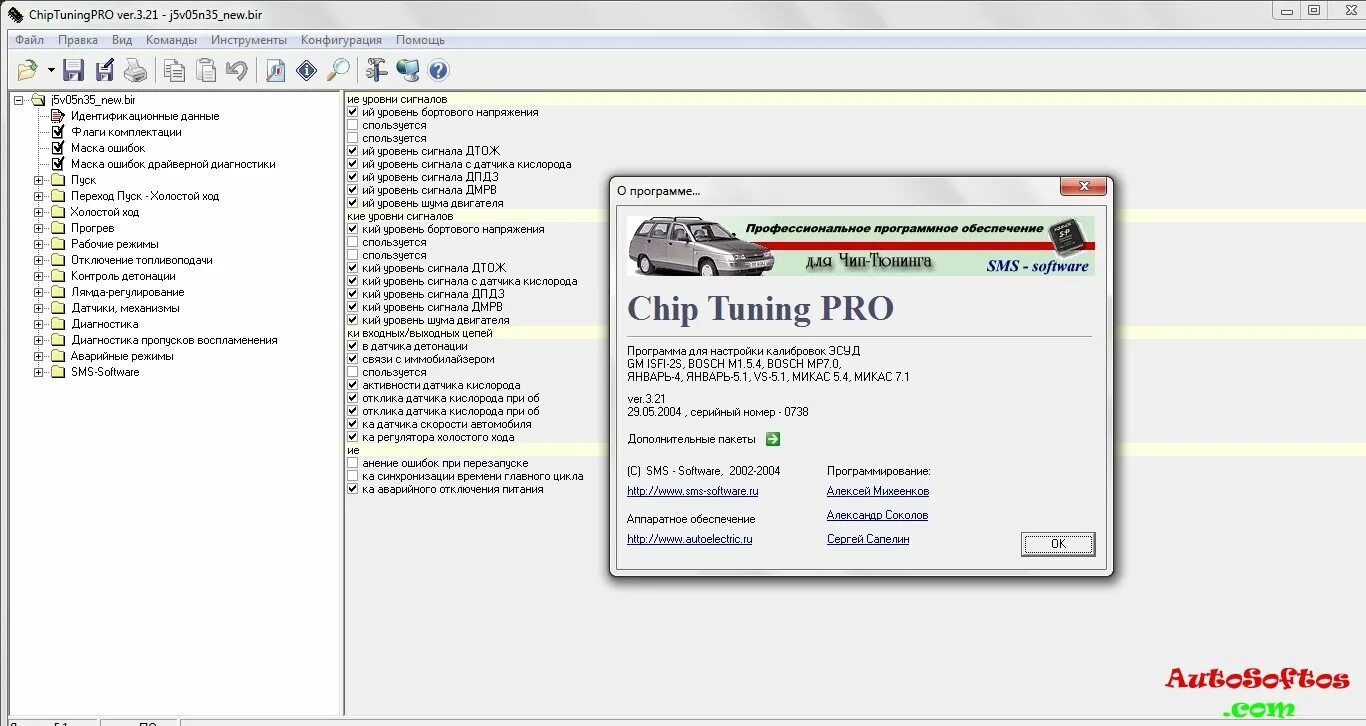Image resolution: width=1366 pixels, height=726 pixels.
Task: Click the Сергей Сапелин link
Action: click(868, 539)
